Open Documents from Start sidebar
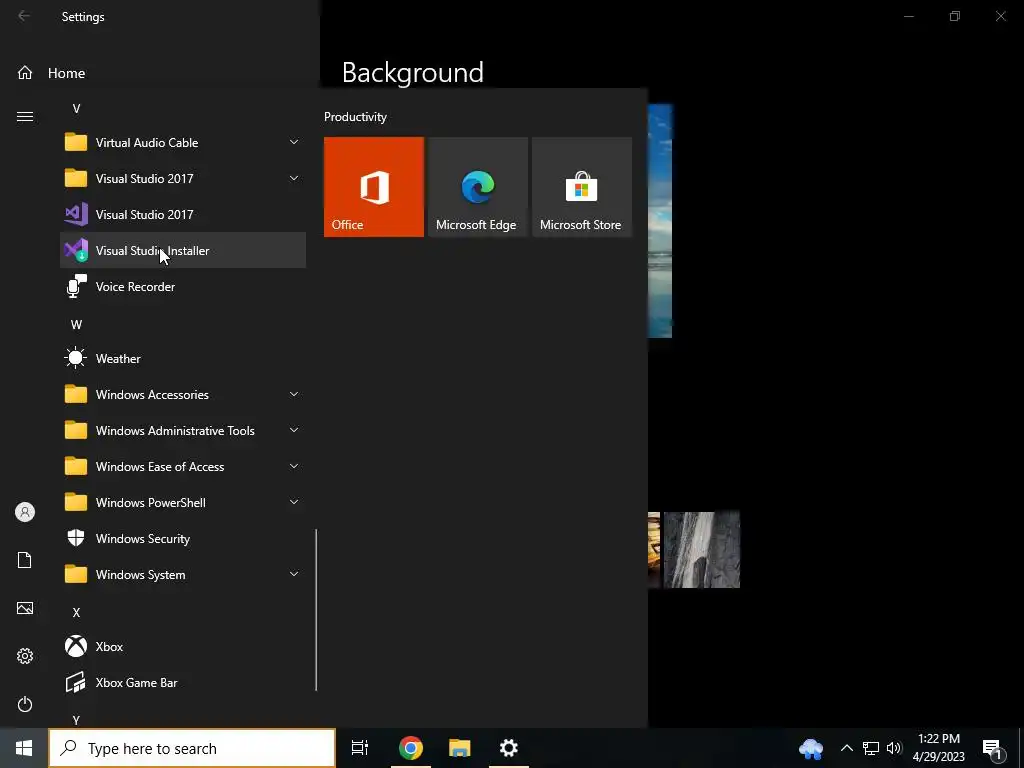This screenshot has width=1024, height=768. click(25, 560)
